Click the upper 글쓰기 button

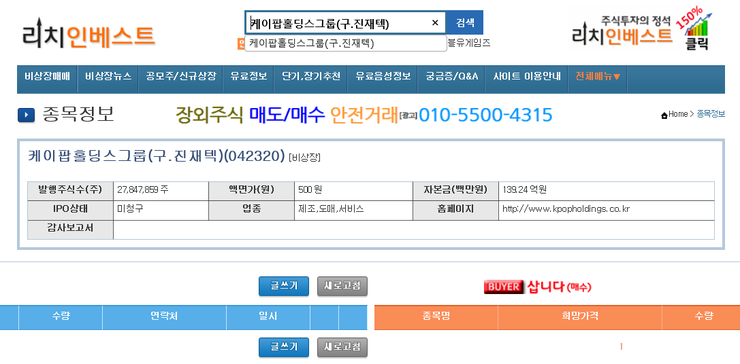point(284,286)
